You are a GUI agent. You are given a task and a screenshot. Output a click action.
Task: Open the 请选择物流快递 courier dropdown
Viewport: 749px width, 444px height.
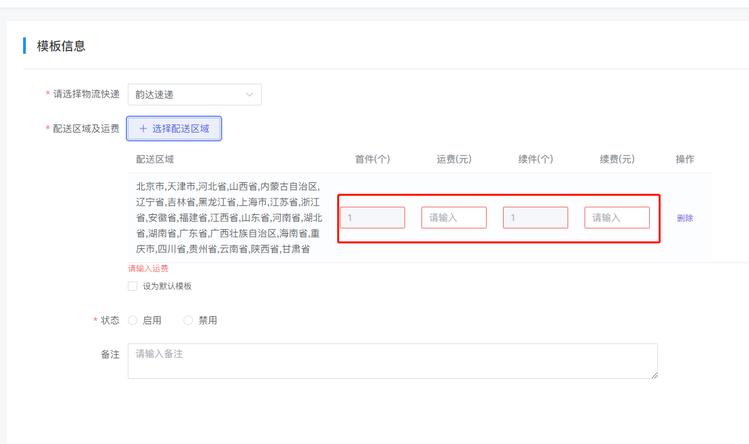click(194, 95)
